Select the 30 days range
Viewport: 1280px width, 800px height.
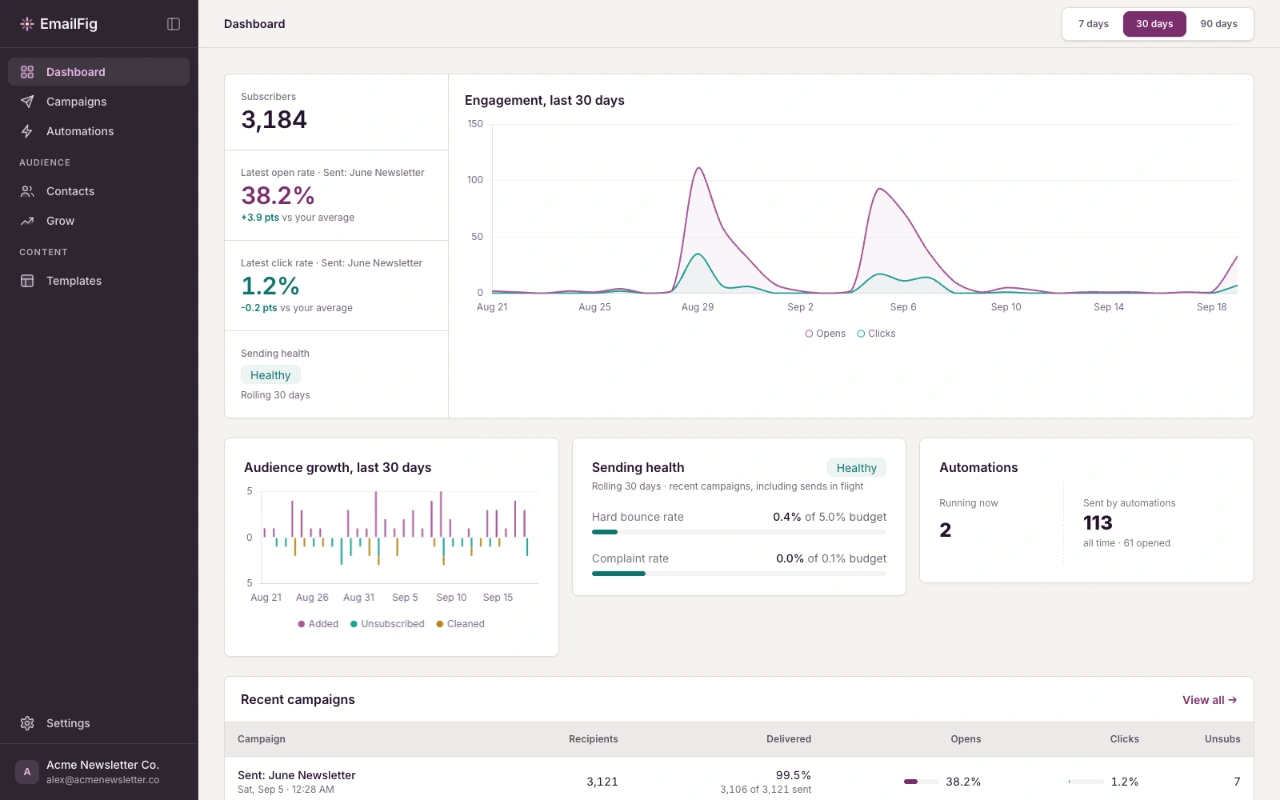[x=1155, y=24]
